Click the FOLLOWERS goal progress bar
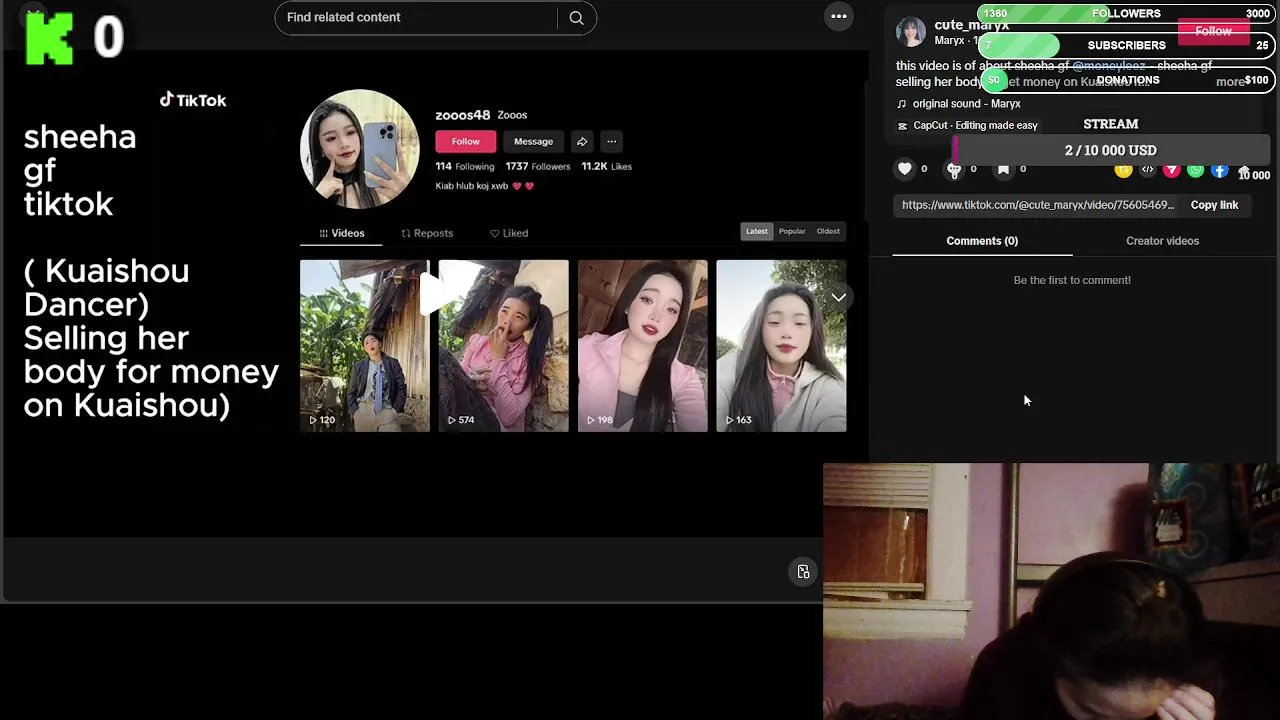The width and height of the screenshot is (1280, 720). point(1127,14)
